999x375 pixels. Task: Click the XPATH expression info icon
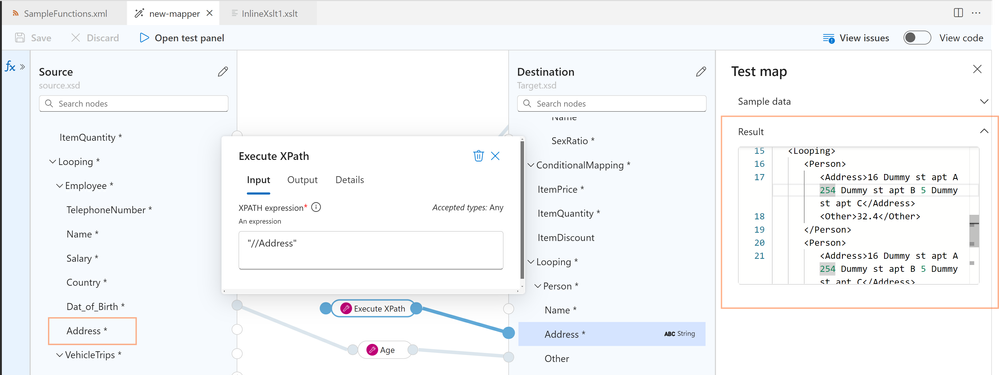[316, 208]
